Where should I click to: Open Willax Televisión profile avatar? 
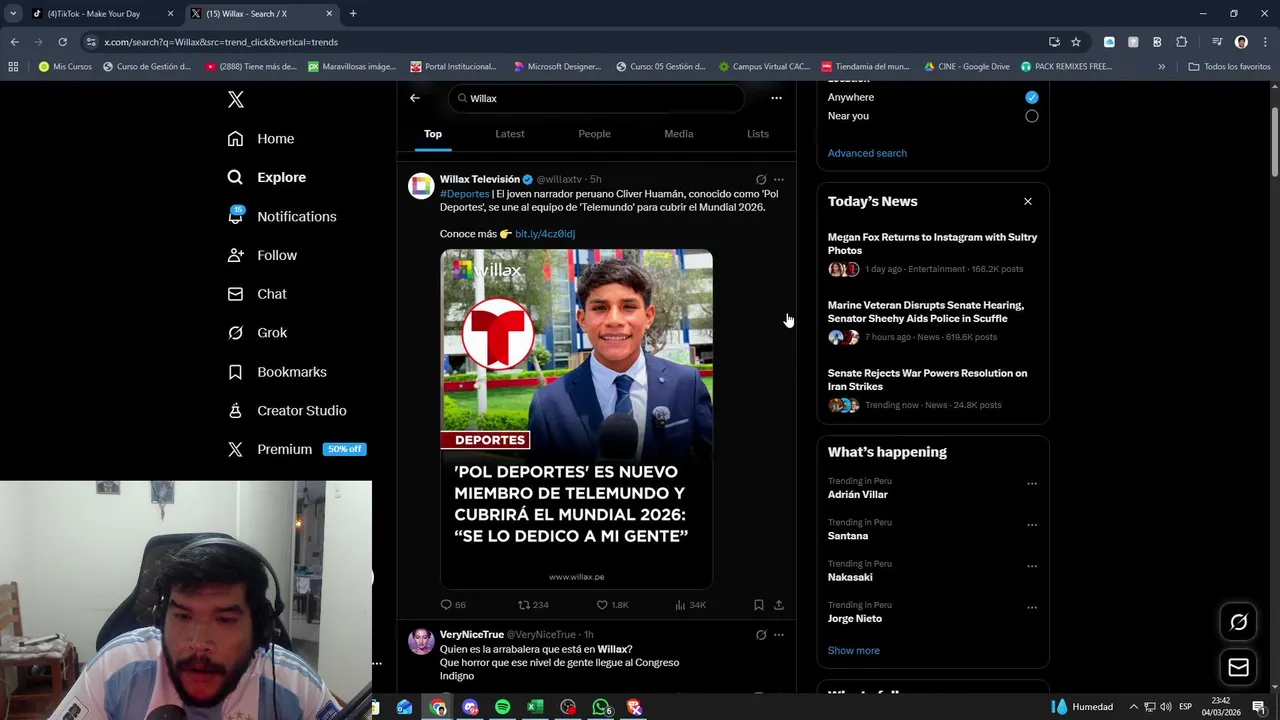421,186
